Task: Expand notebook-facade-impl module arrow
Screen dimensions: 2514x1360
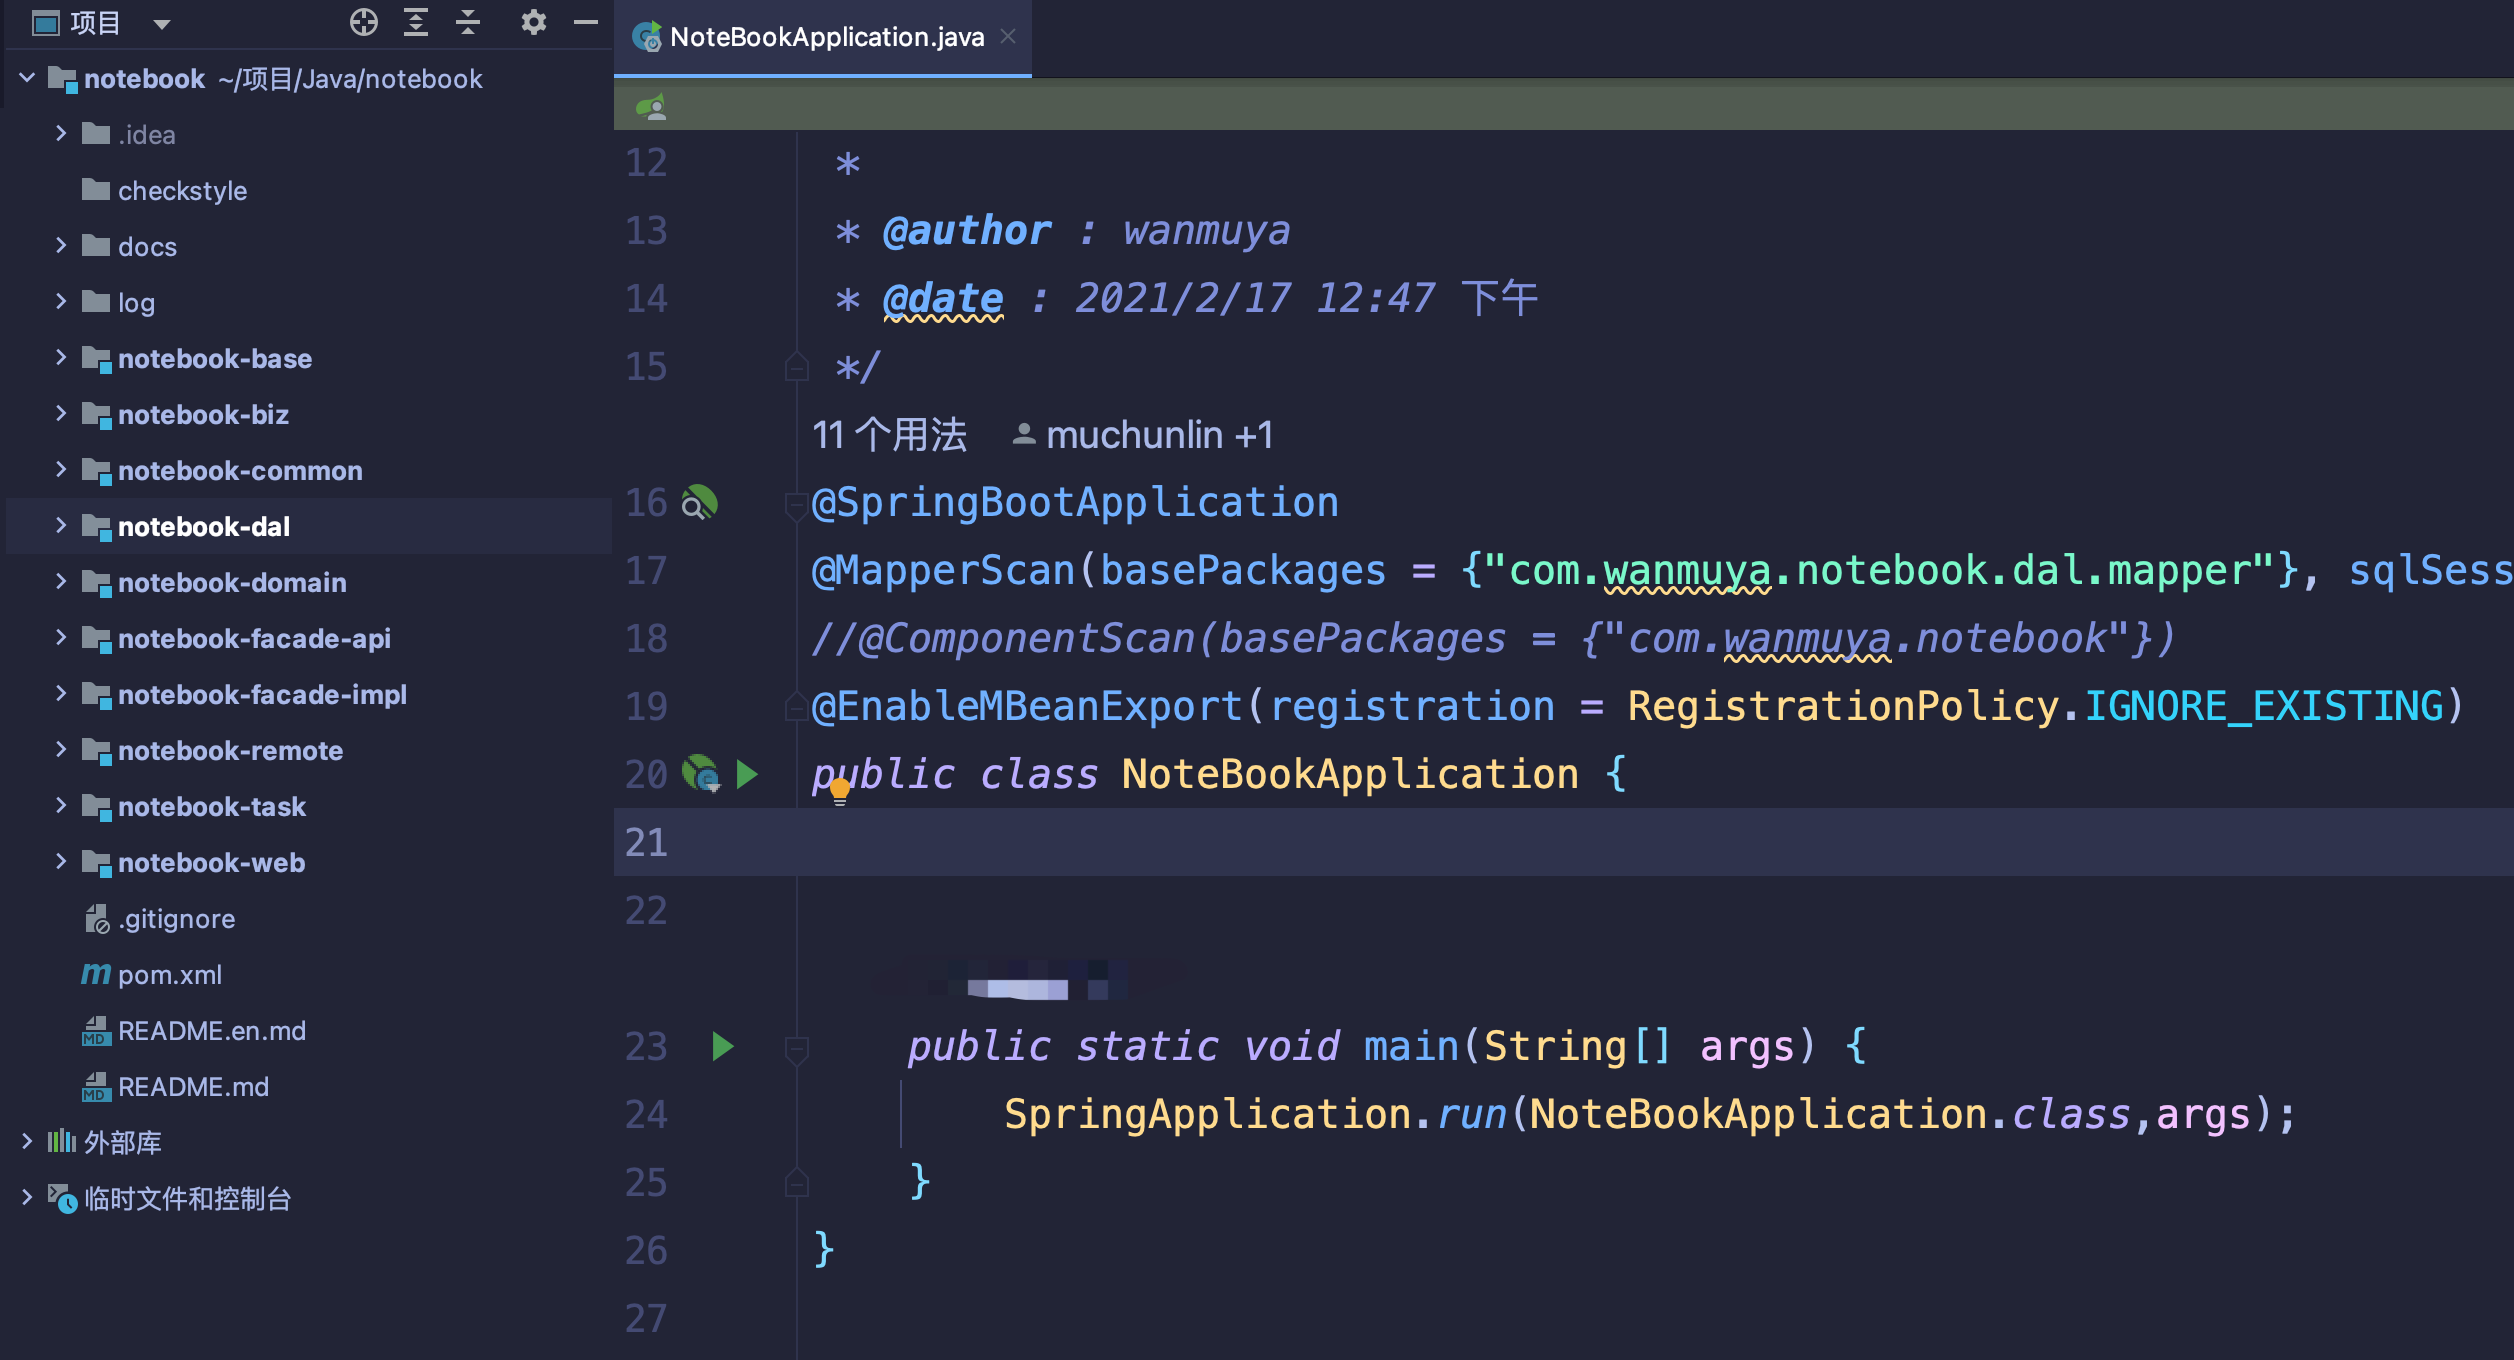Action: [x=61, y=693]
